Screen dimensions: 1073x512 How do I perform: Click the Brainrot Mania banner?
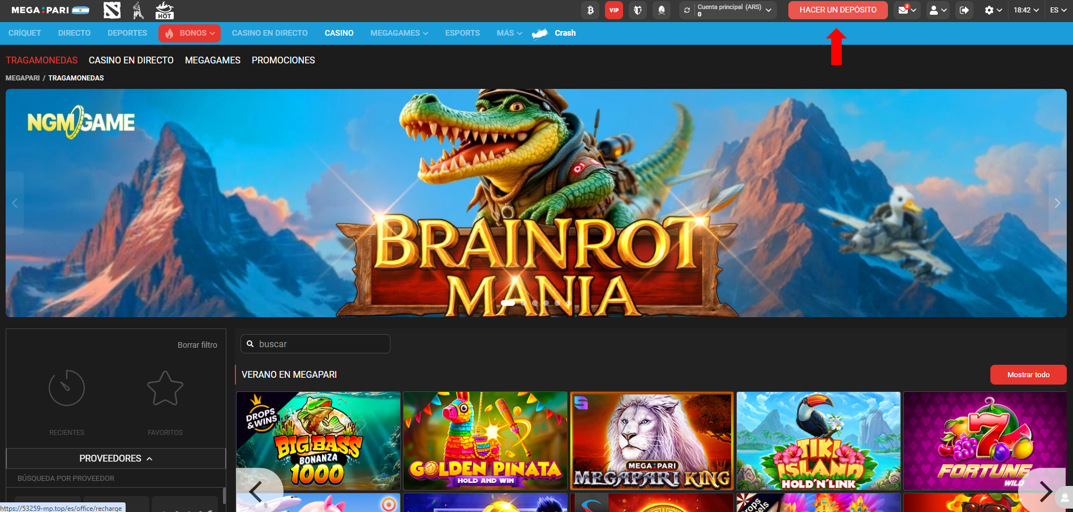pos(536,203)
